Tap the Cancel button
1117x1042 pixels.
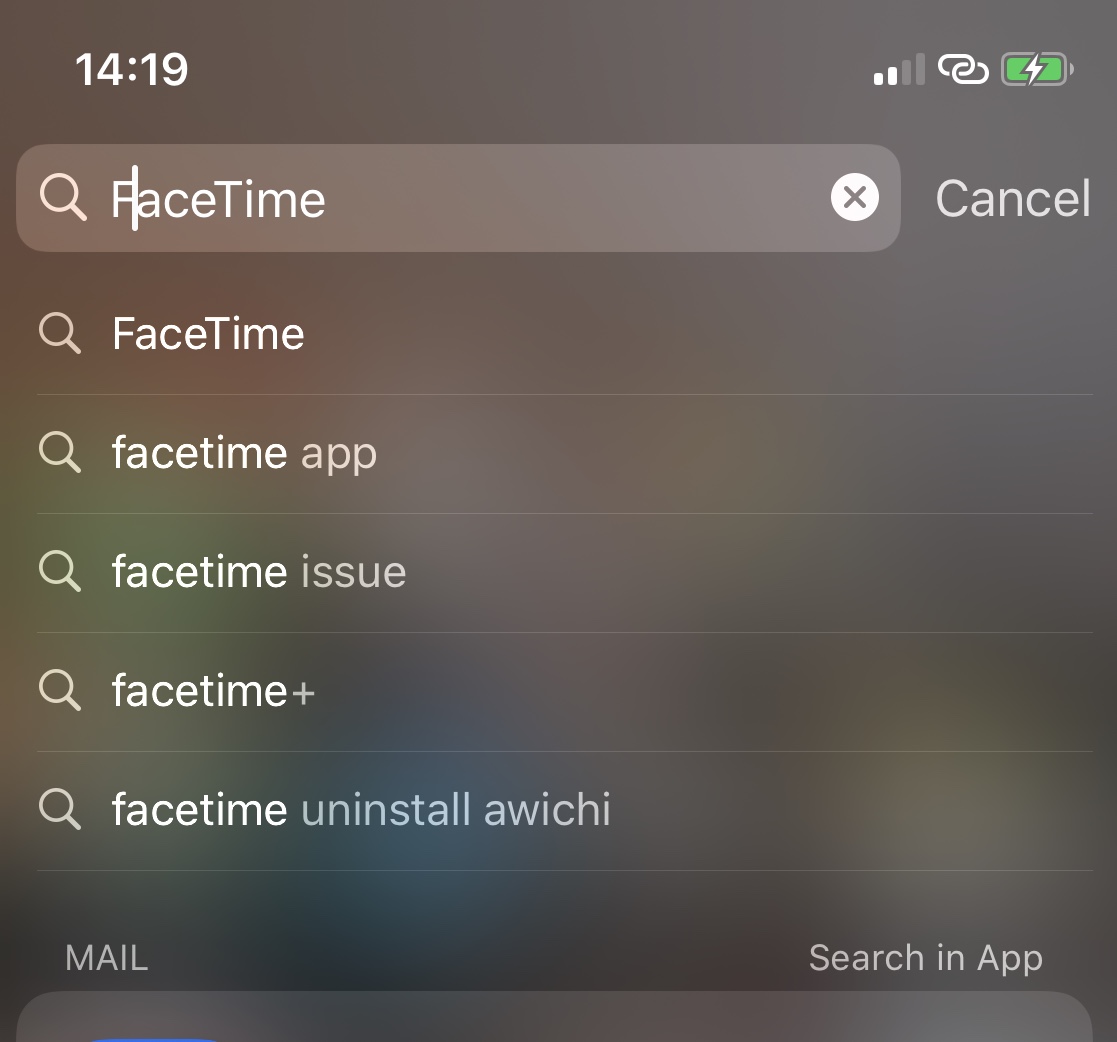click(x=1012, y=198)
